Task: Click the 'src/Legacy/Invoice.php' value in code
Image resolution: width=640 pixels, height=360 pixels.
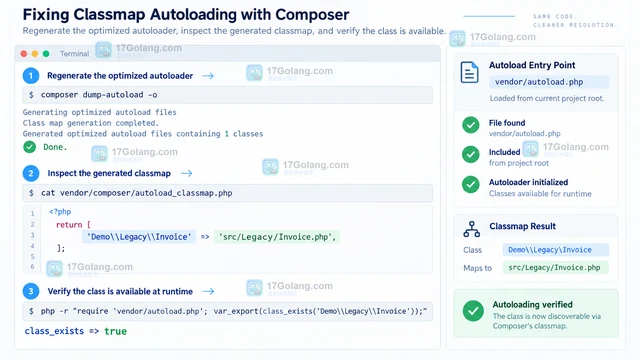Action: tap(277, 237)
